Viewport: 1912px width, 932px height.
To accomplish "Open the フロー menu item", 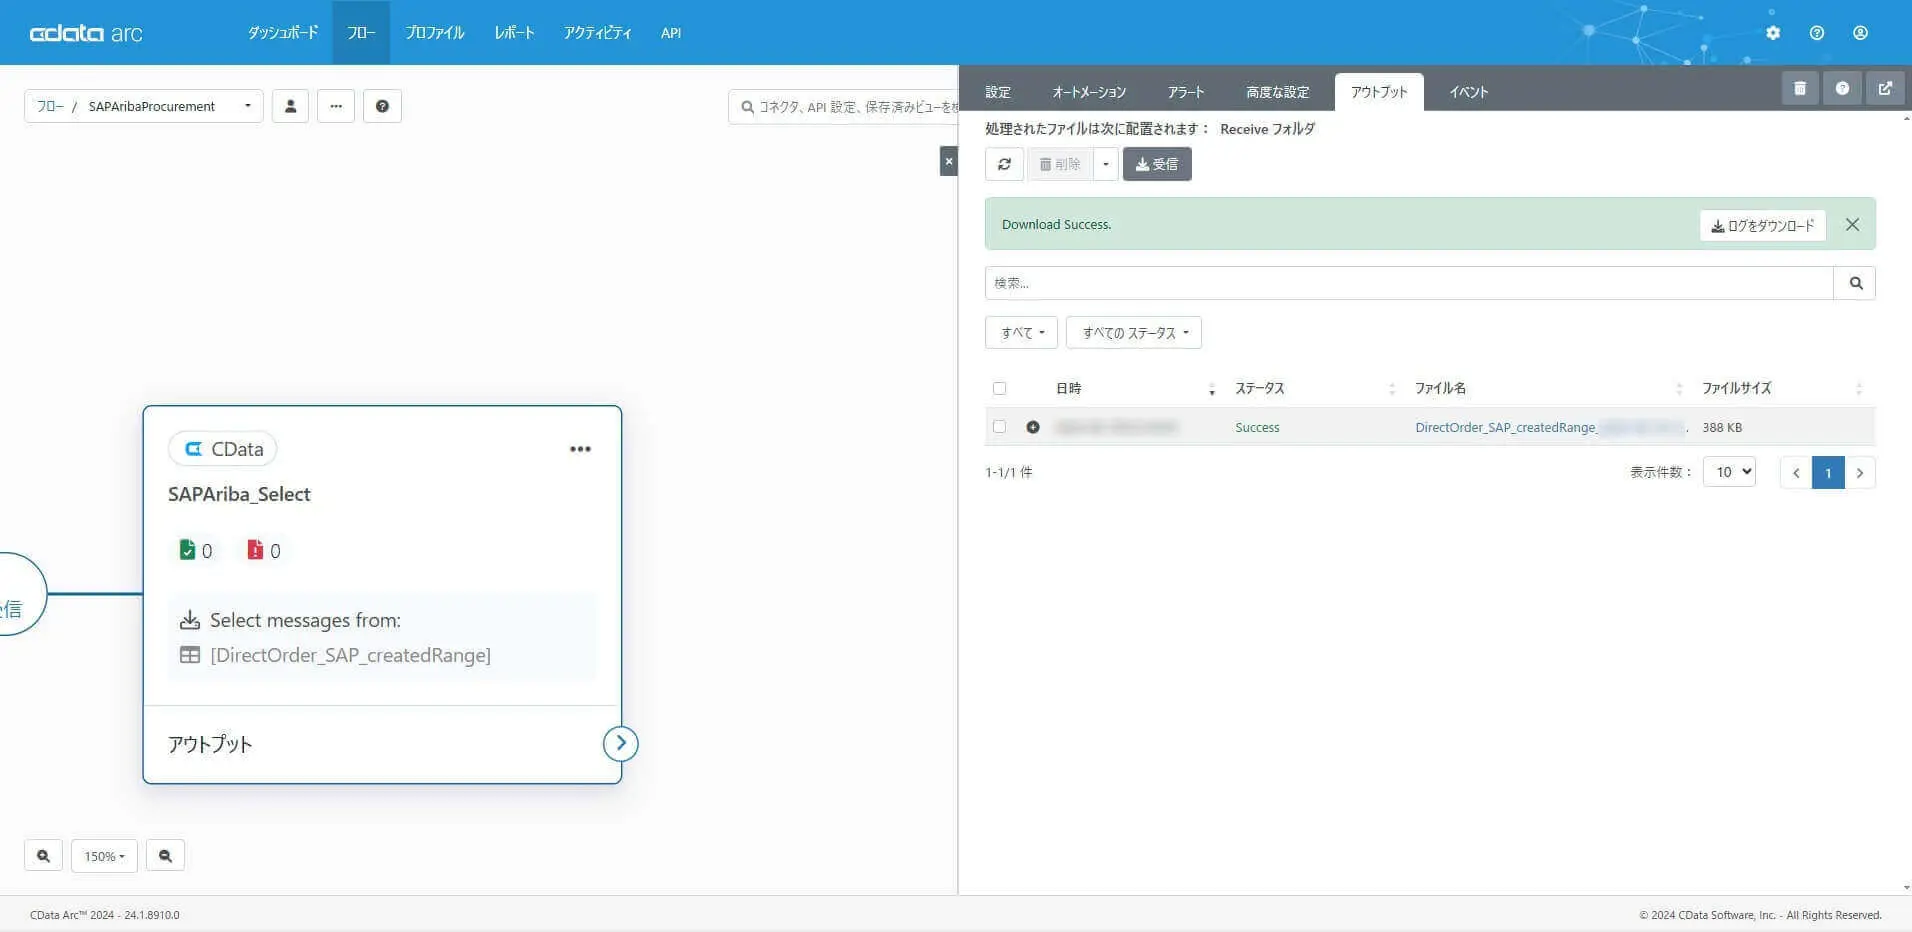I will [x=361, y=33].
